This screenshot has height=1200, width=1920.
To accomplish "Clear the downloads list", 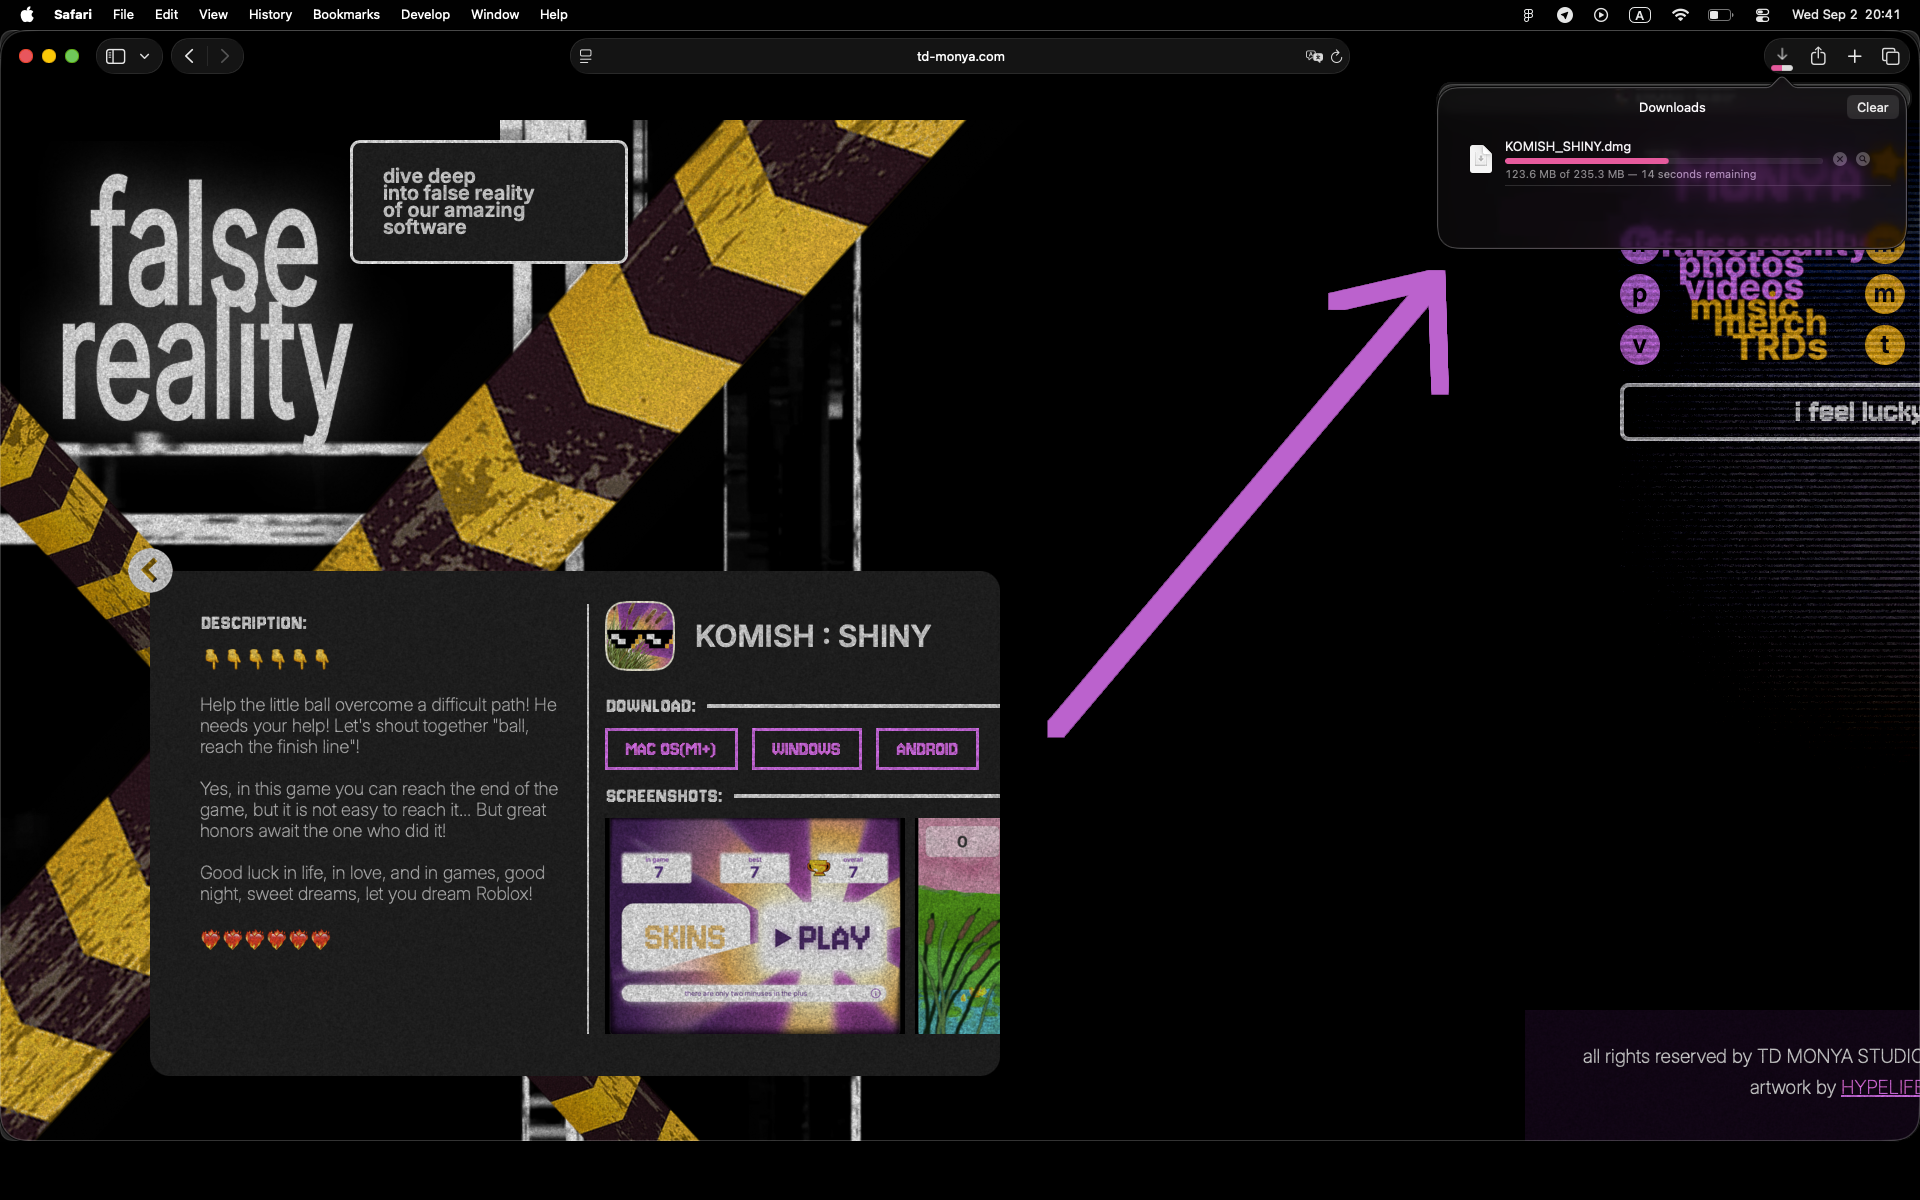I will coord(1872,108).
